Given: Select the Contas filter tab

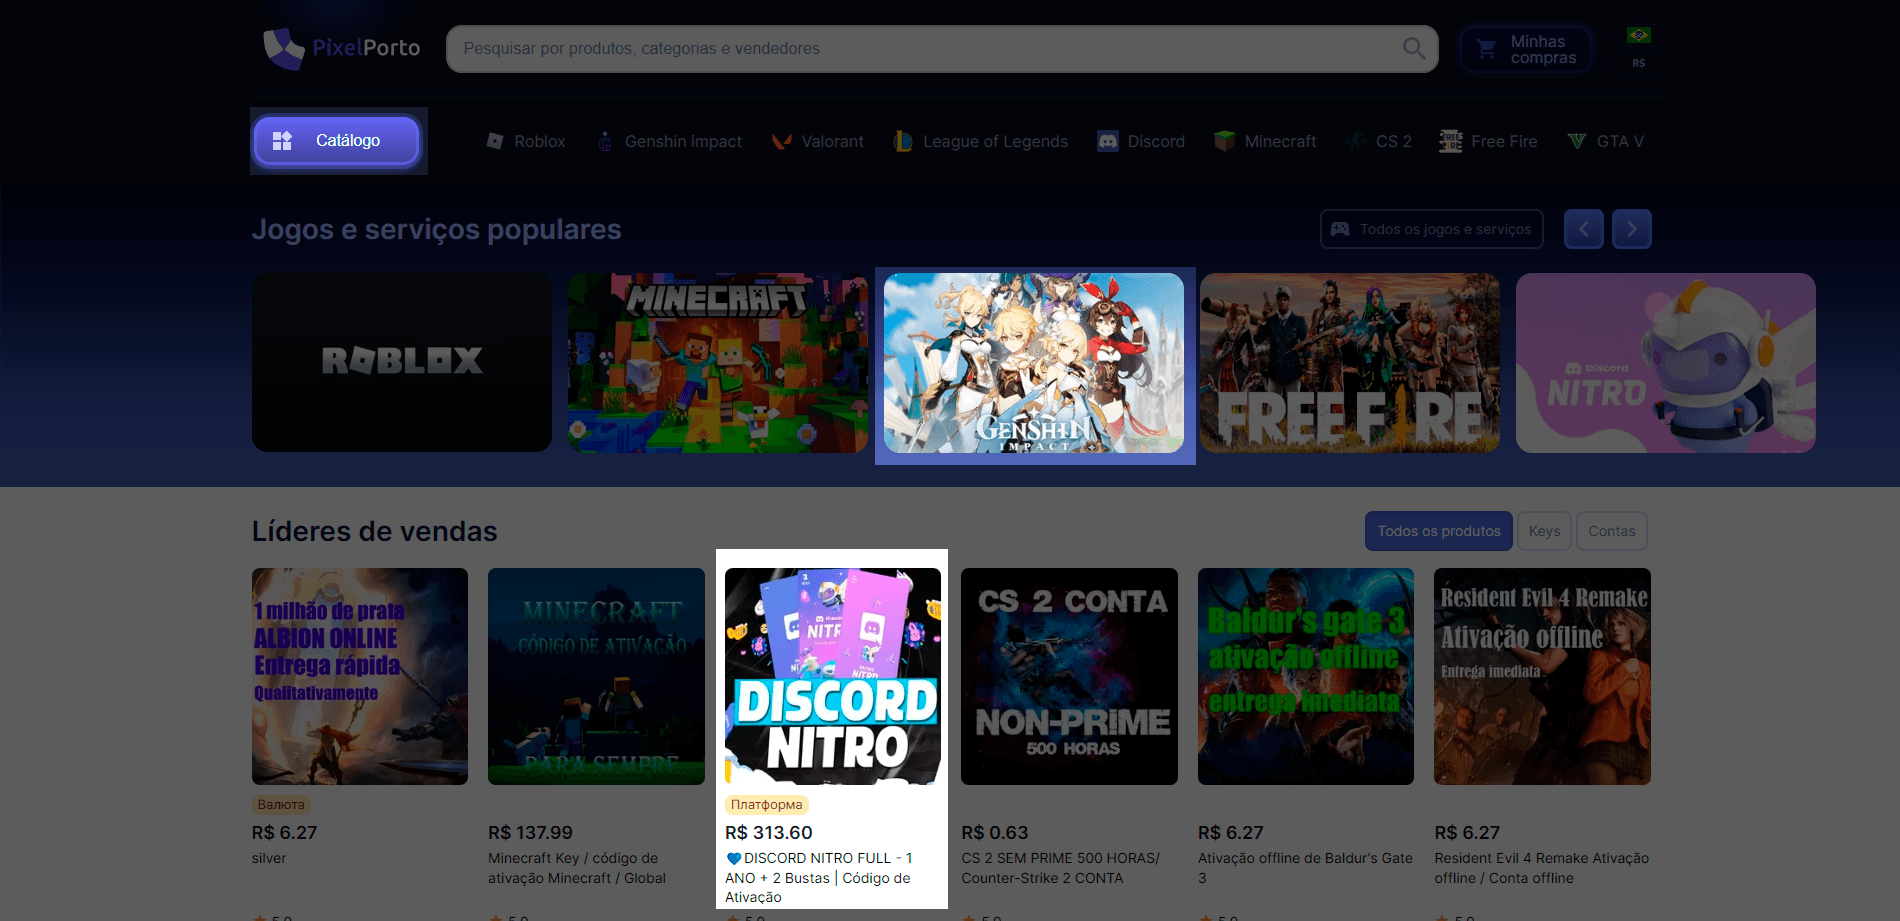Looking at the screenshot, I should [x=1612, y=531].
